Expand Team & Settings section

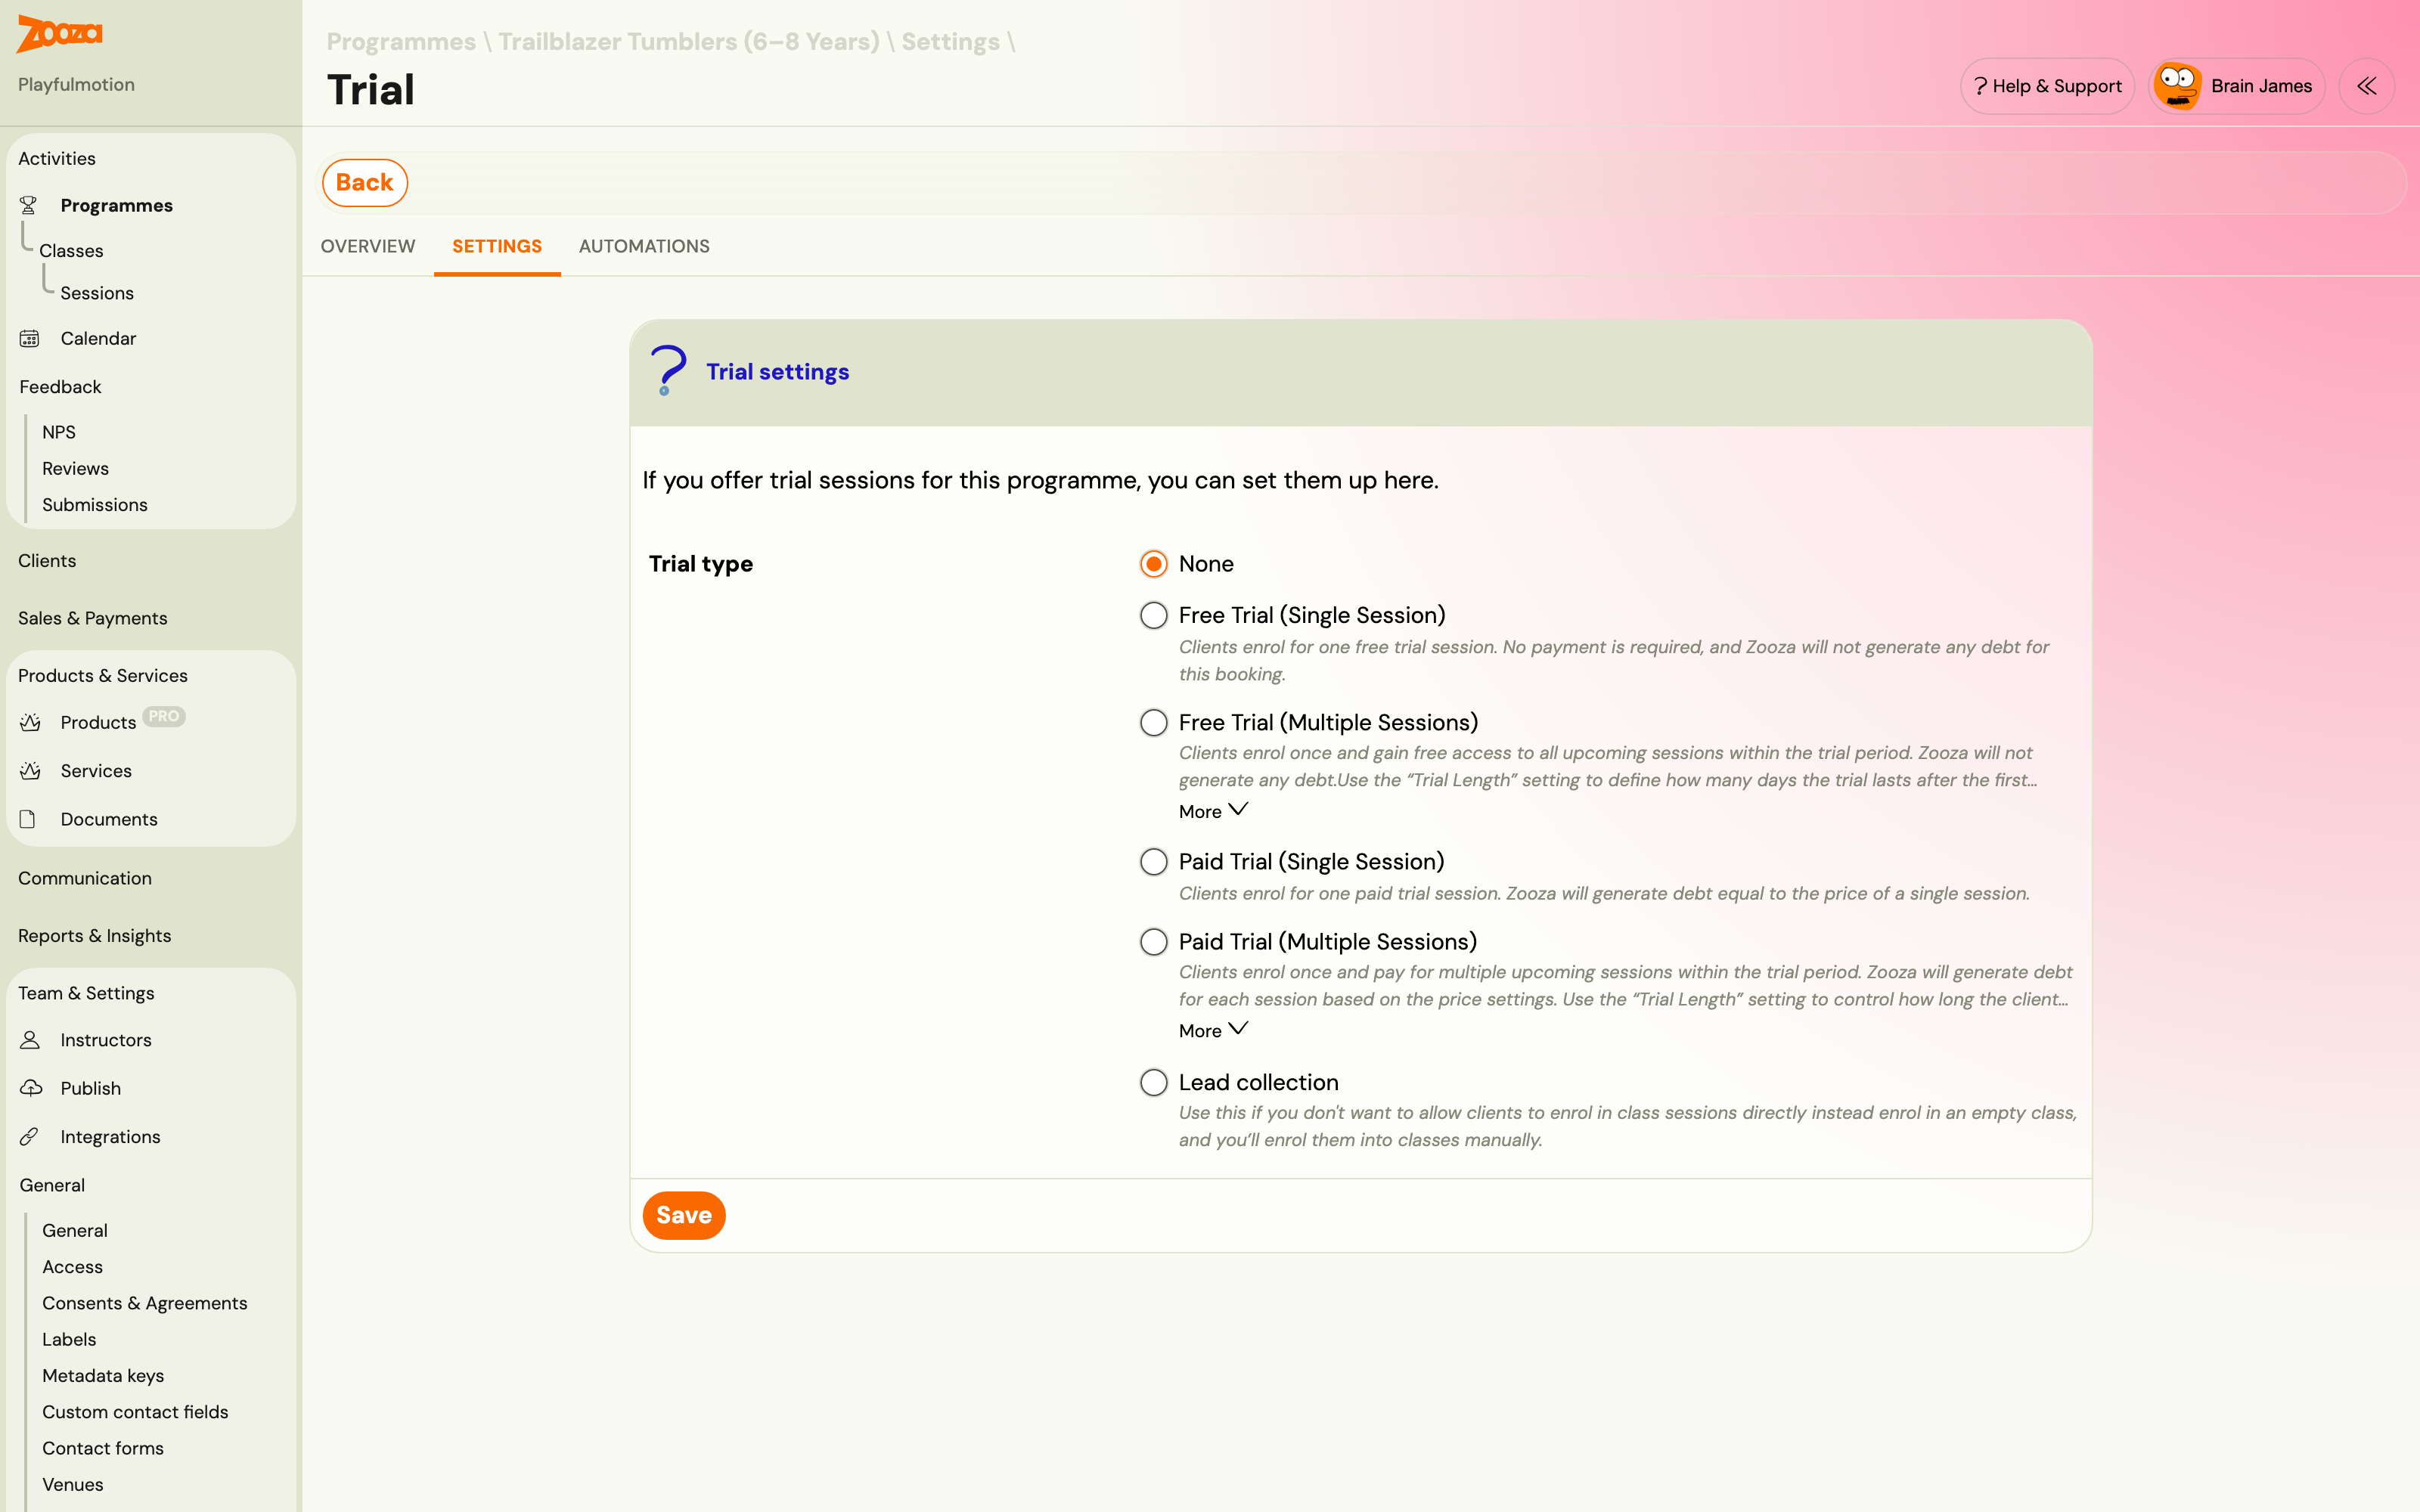click(86, 993)
